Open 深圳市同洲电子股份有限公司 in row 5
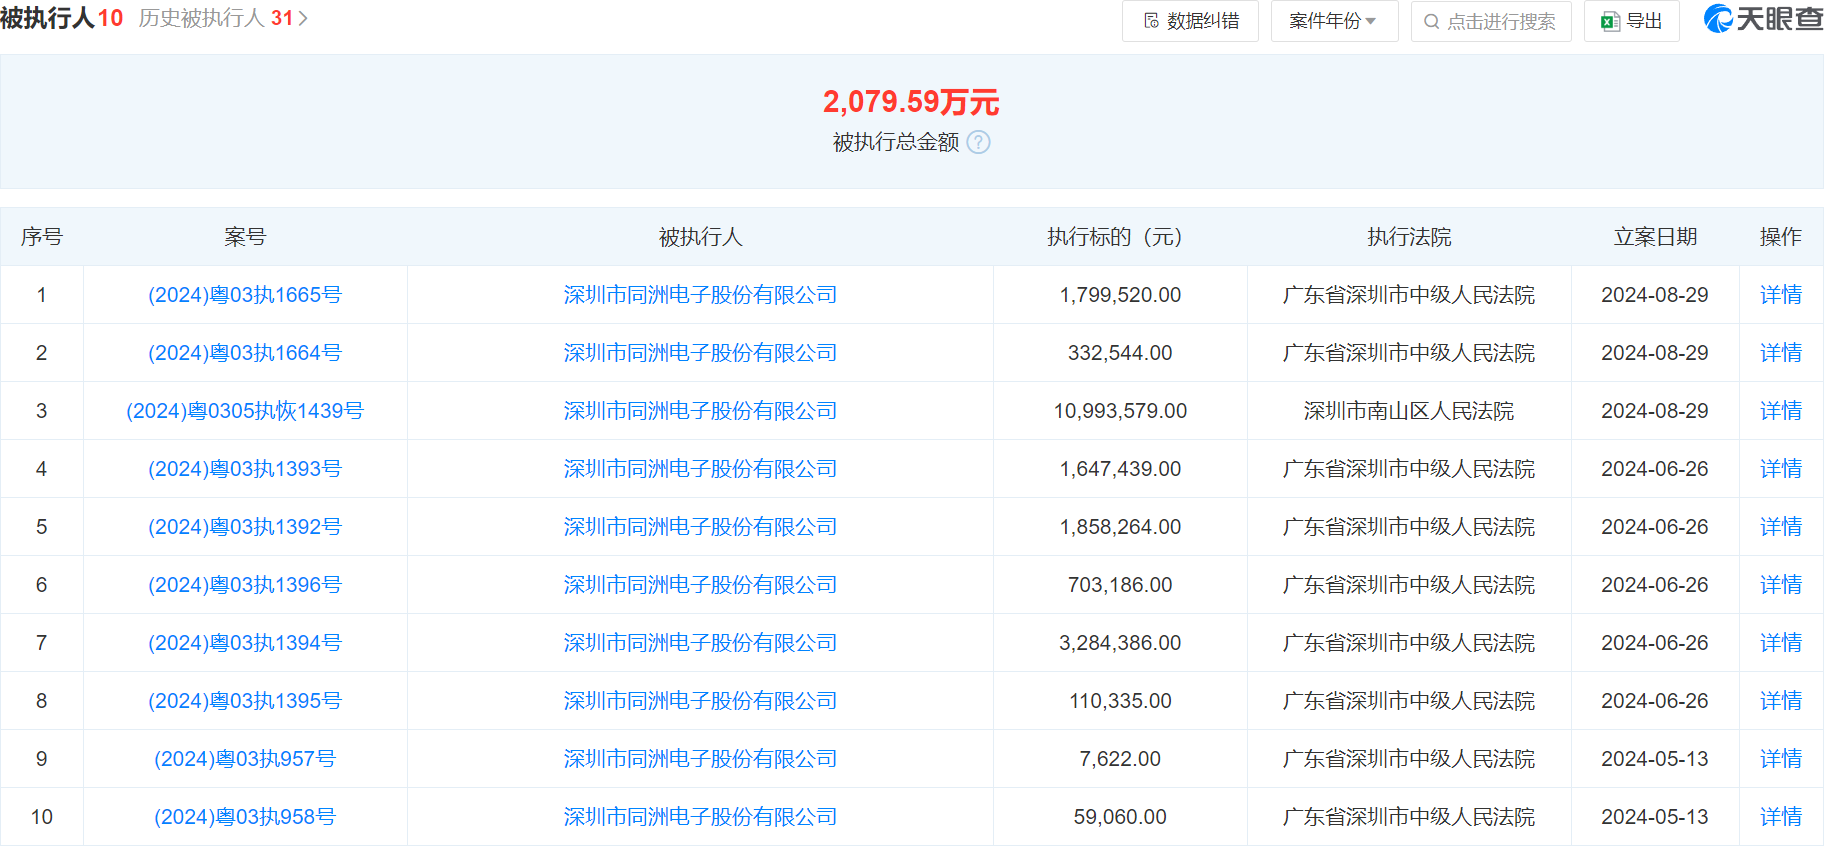This screenshot has width=1824, height=846. (700, 527)
